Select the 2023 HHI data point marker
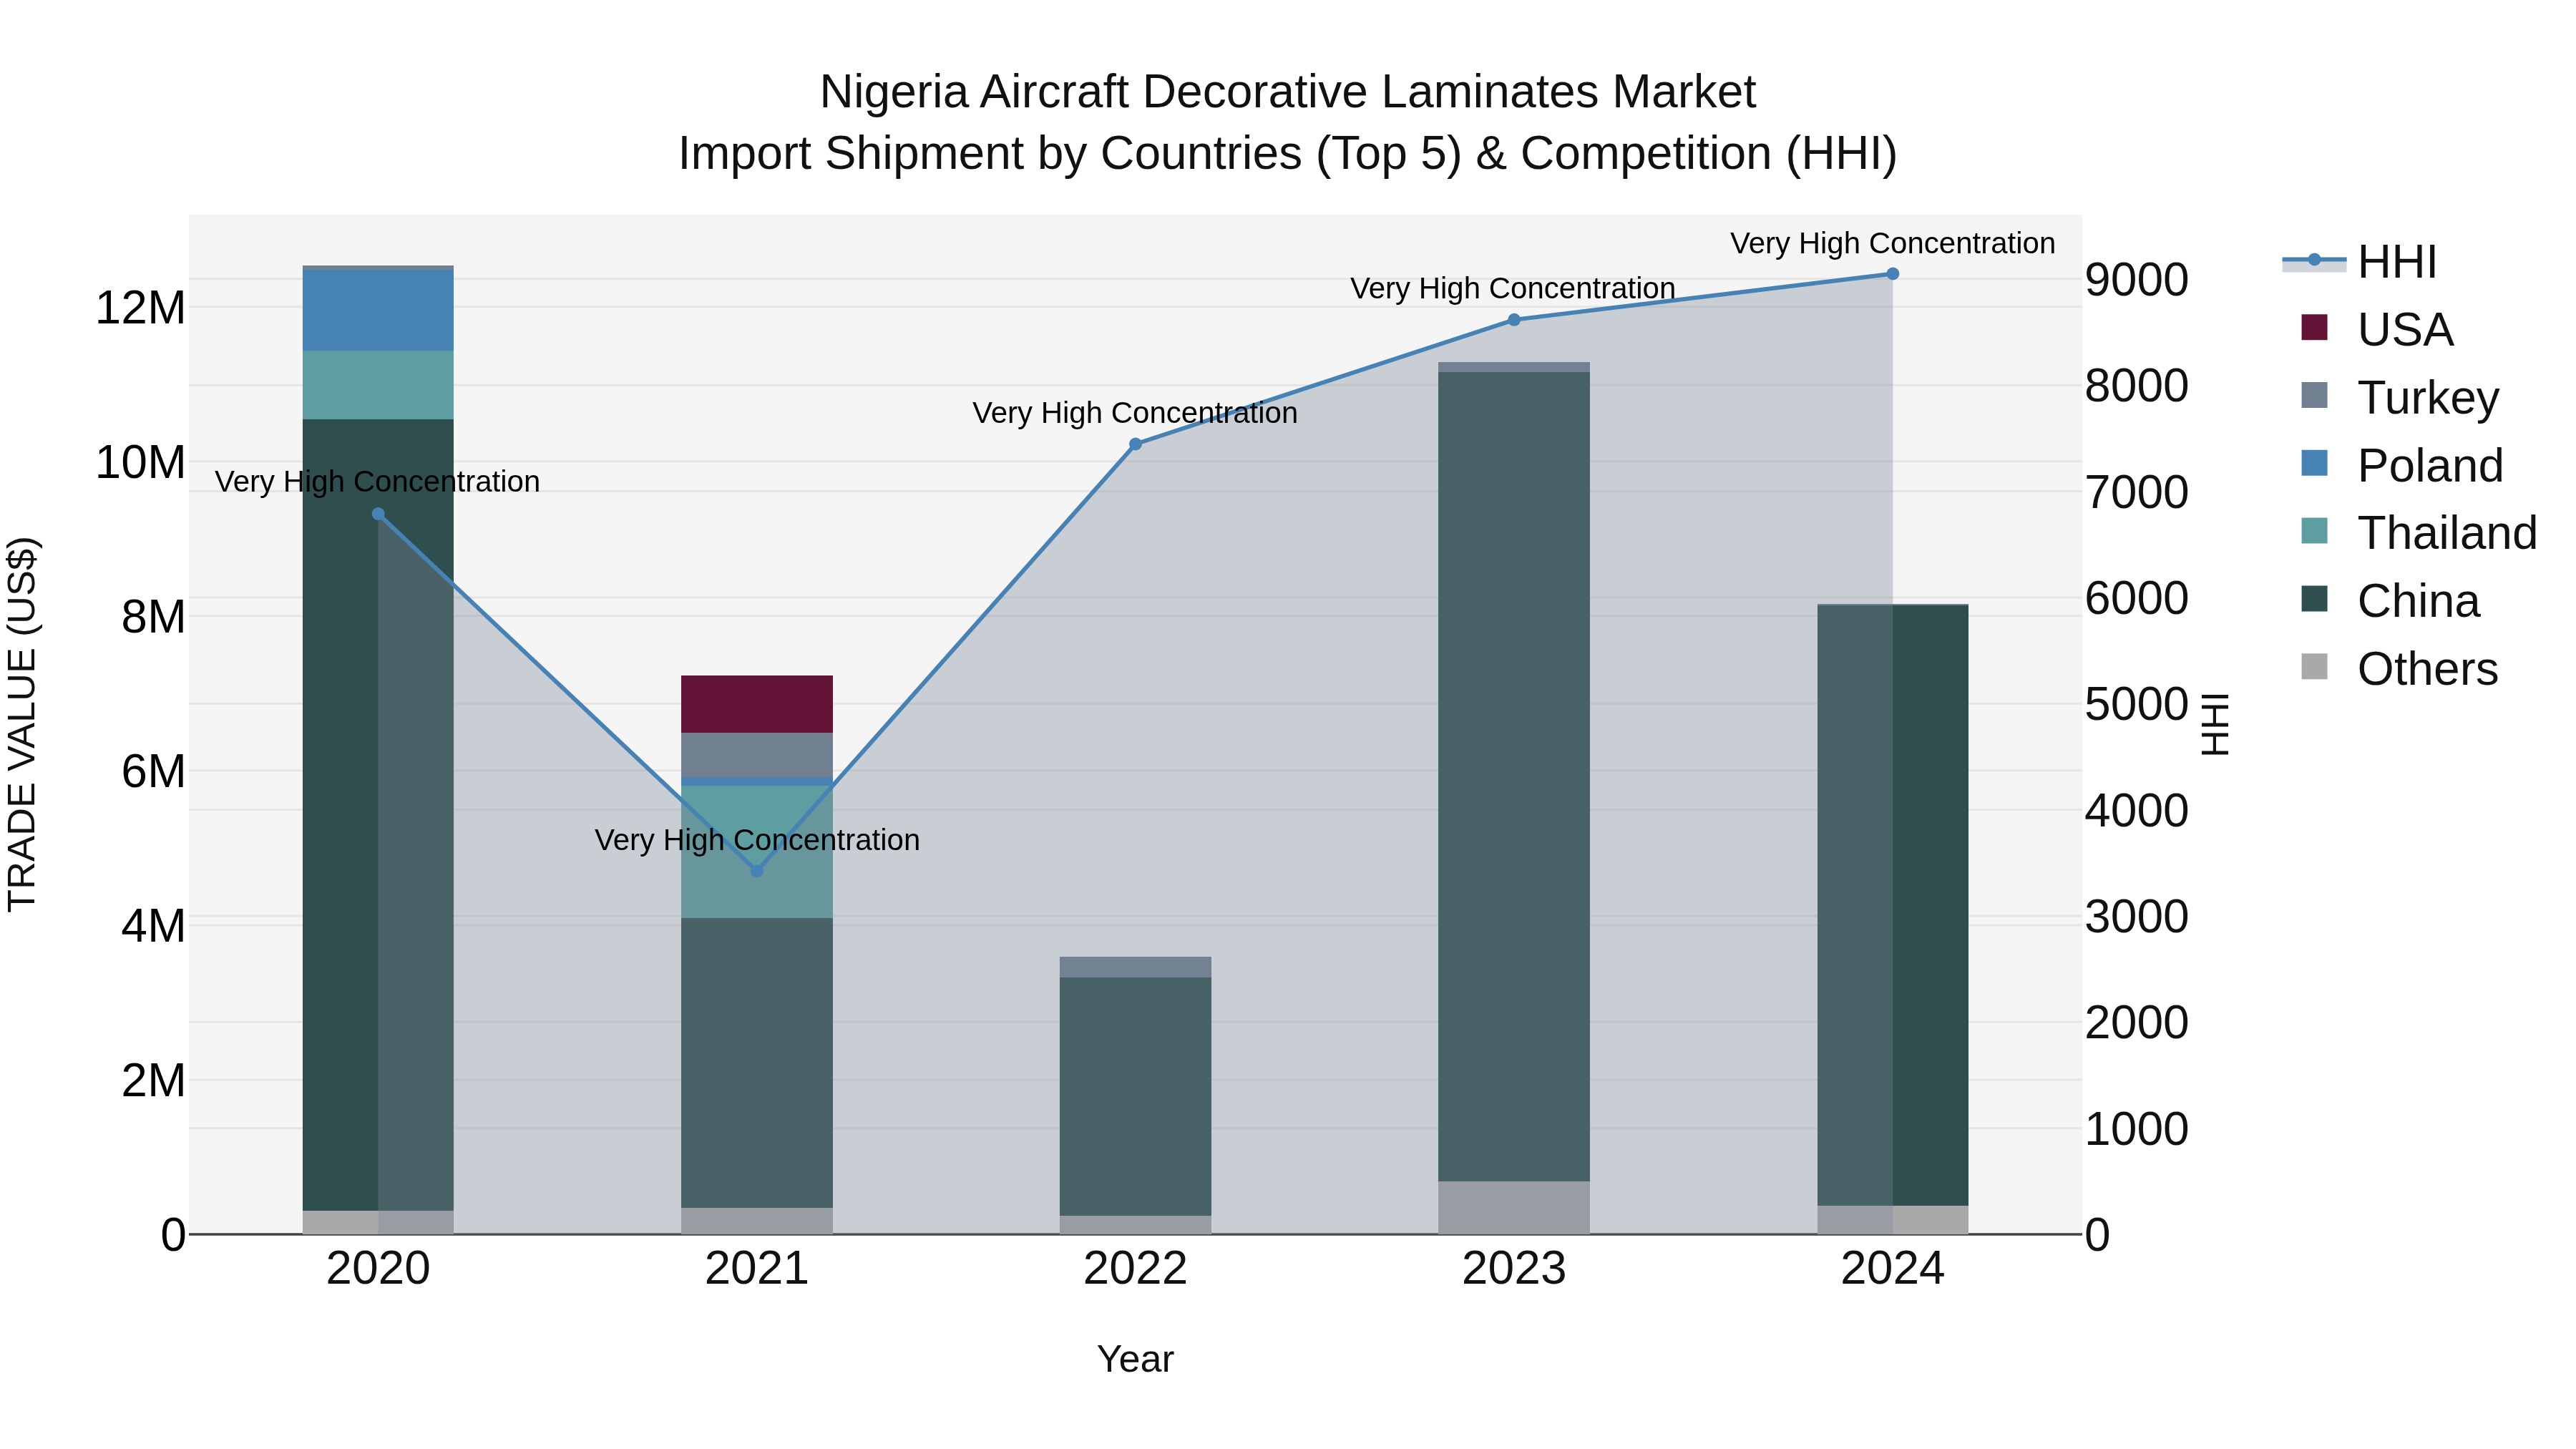 pyautogui.click(x=1514, y=320)
